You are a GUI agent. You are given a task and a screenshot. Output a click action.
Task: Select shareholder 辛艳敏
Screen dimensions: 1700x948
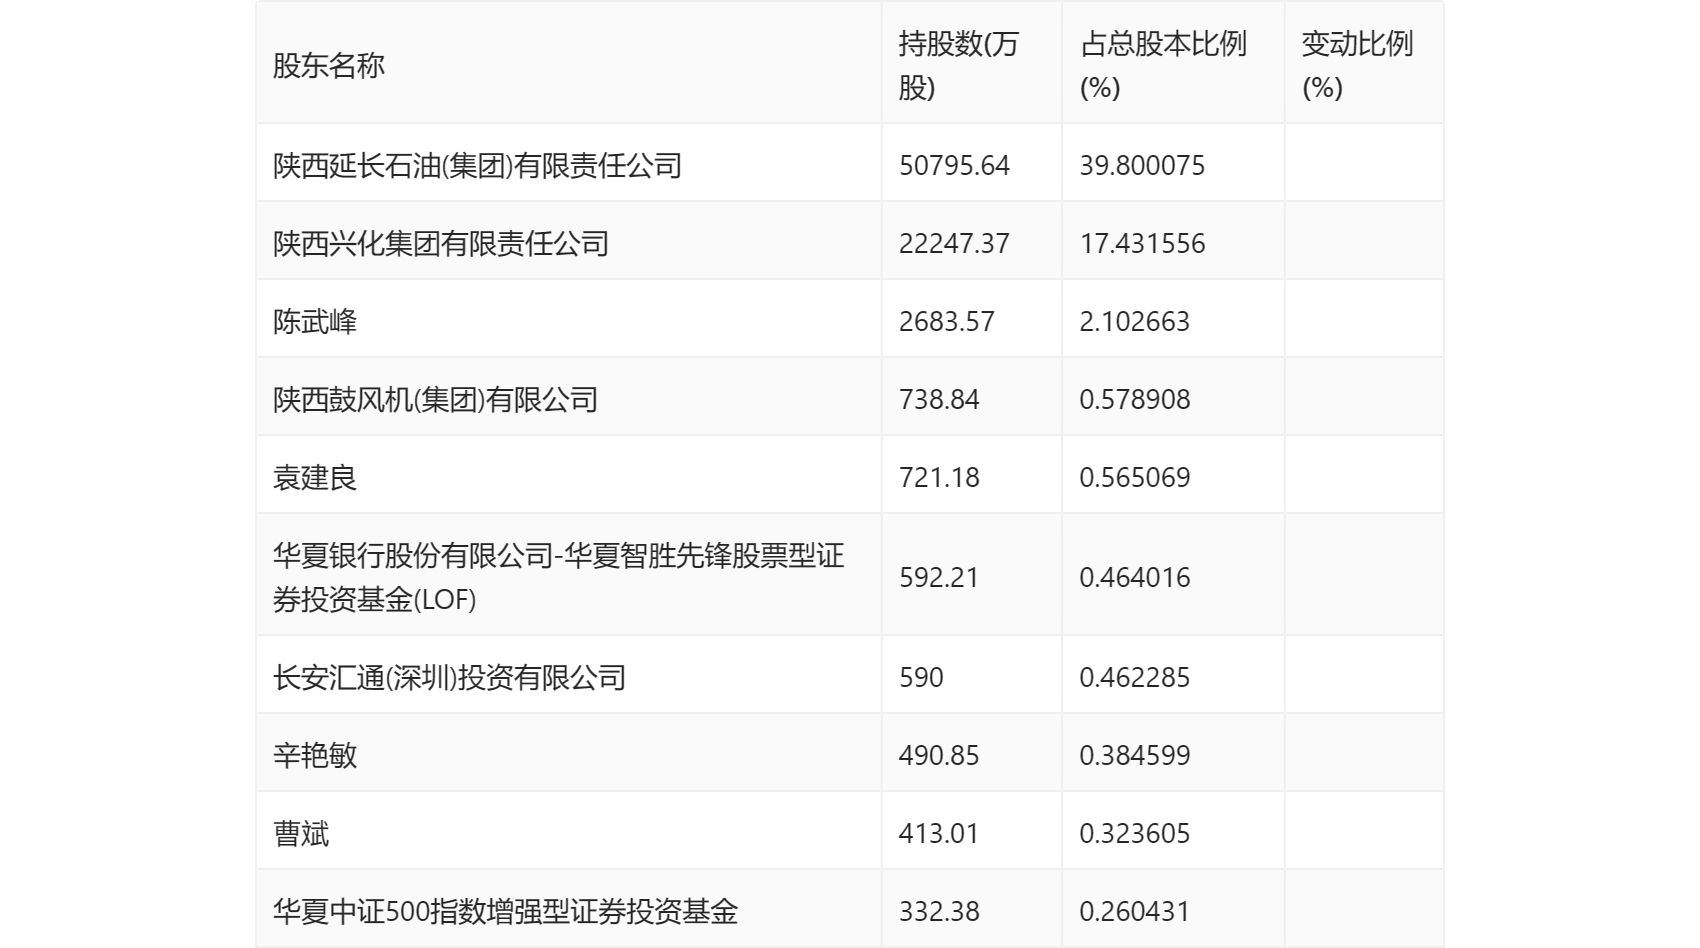[315, 755]
